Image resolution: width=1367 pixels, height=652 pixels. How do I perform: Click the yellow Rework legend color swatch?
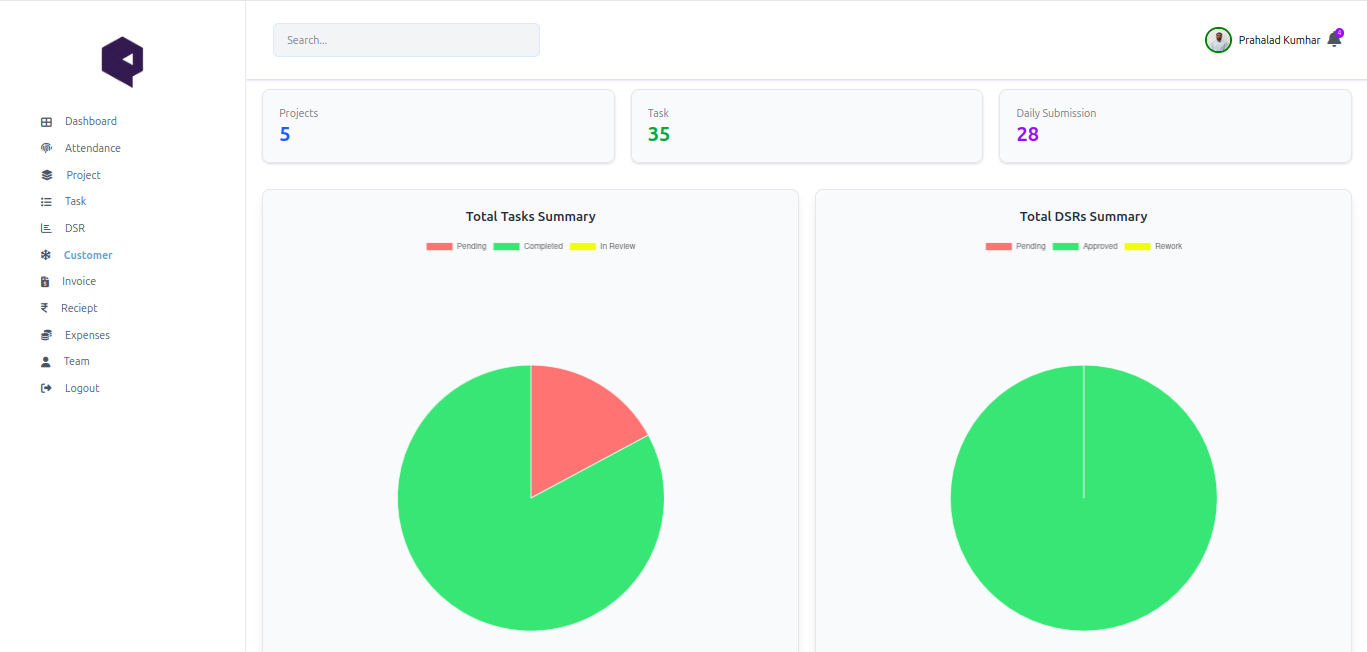coord(1137,246)
